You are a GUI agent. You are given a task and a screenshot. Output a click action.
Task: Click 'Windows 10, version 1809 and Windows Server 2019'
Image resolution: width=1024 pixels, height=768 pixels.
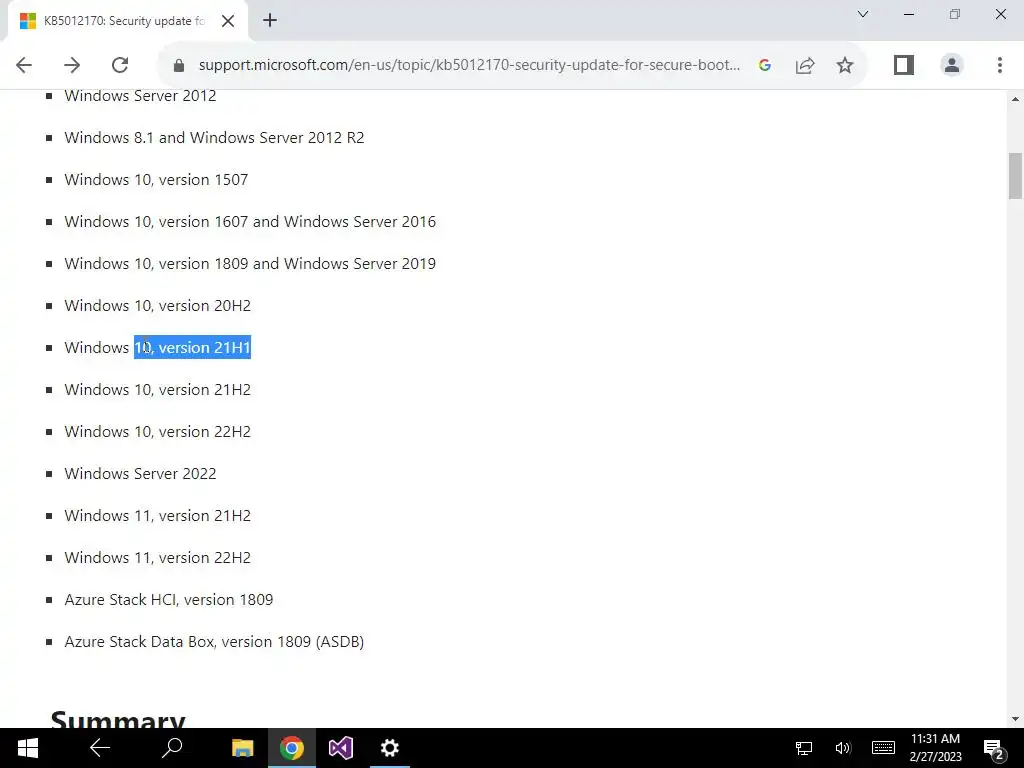click(x=250, y=264)
